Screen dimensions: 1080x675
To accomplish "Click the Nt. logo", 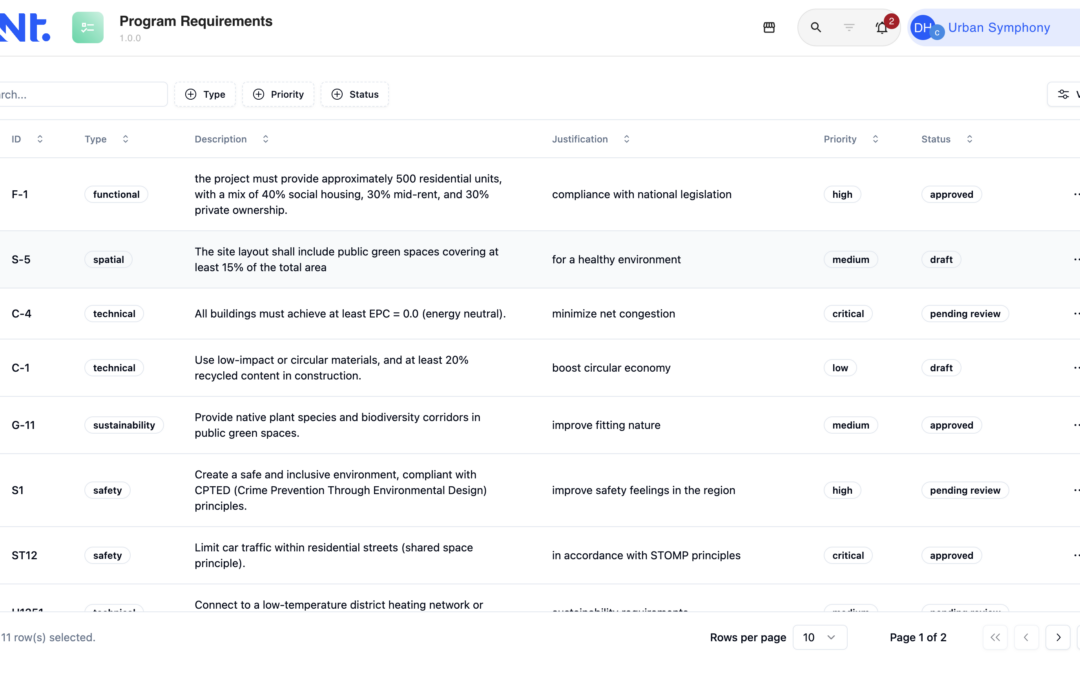I will (24, 28).
